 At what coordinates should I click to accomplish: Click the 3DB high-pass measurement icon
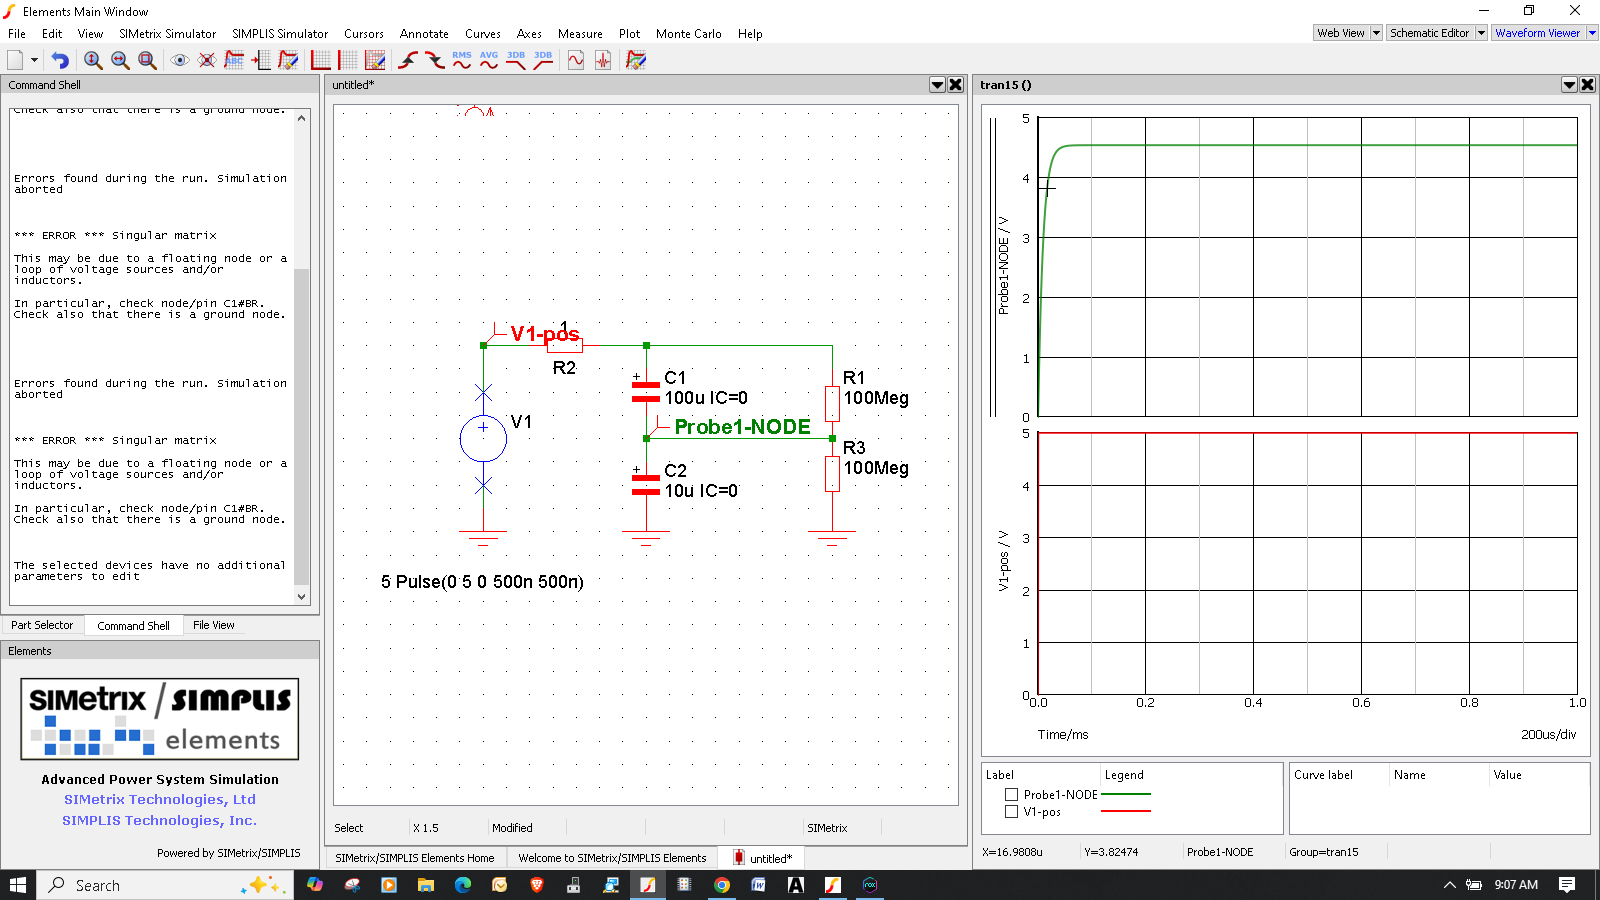pos(543,60)
